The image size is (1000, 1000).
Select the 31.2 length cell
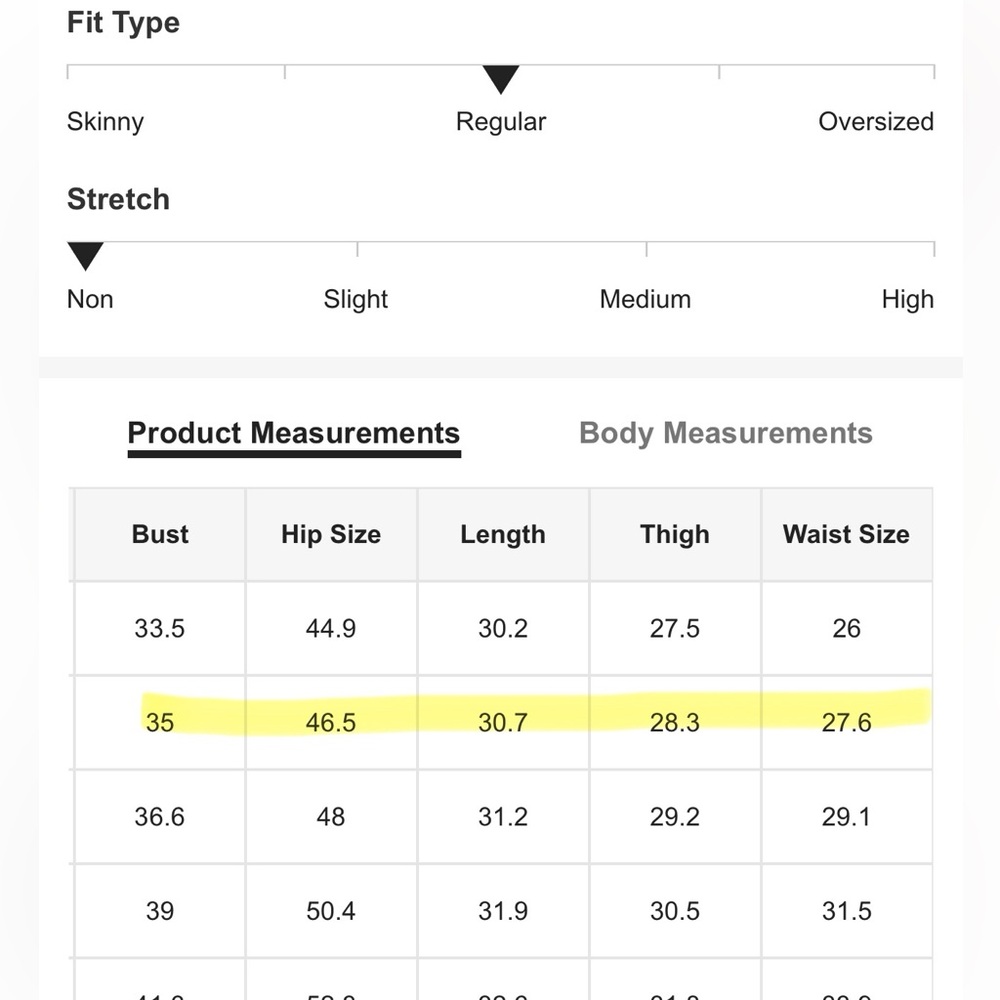pyautogui.click(x=503, y=816)
